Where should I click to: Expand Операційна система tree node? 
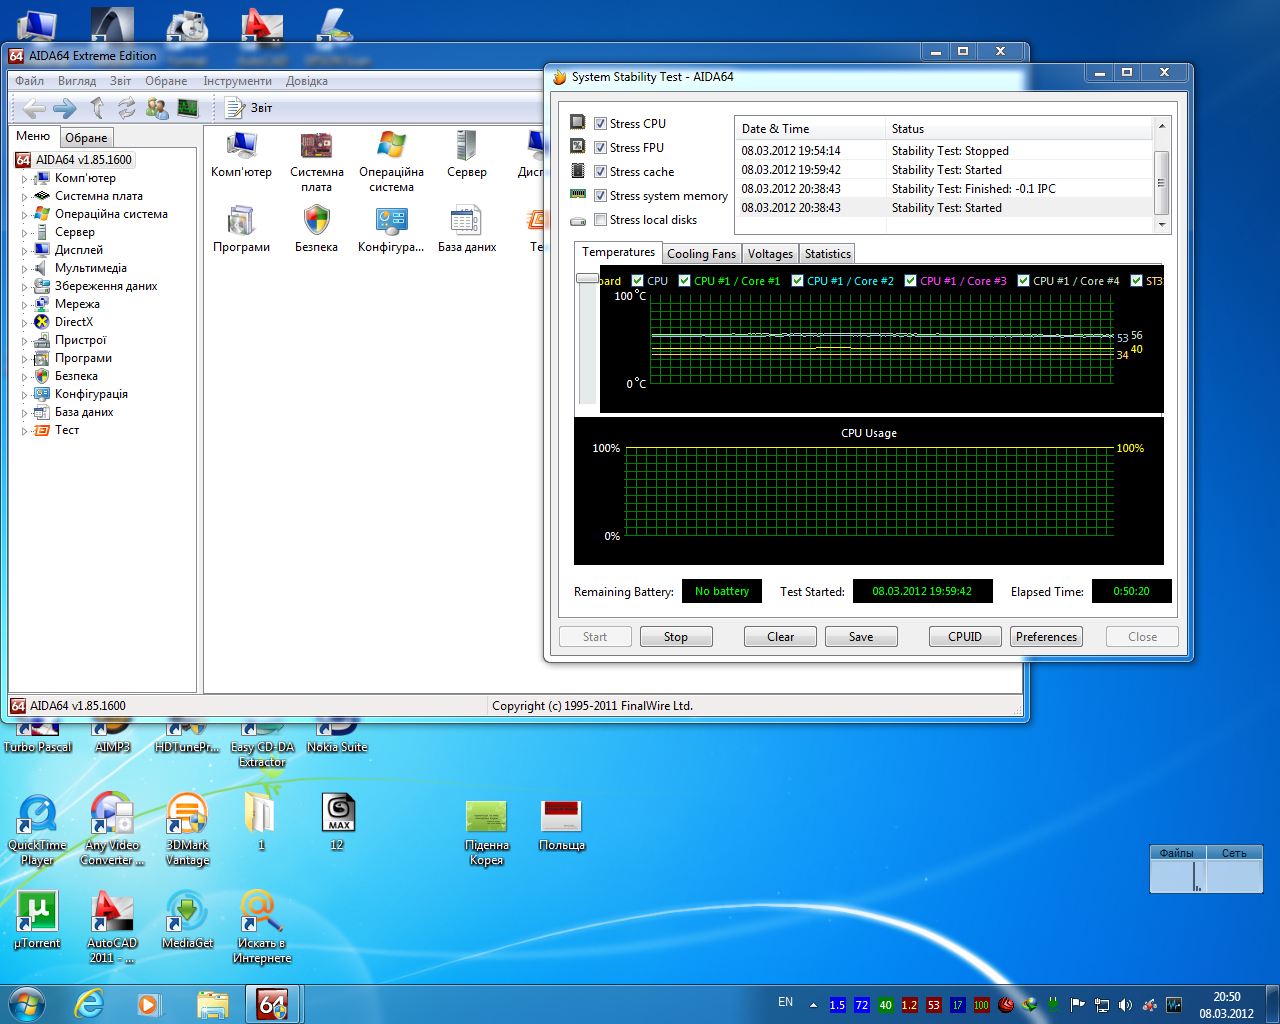[25, 215]
